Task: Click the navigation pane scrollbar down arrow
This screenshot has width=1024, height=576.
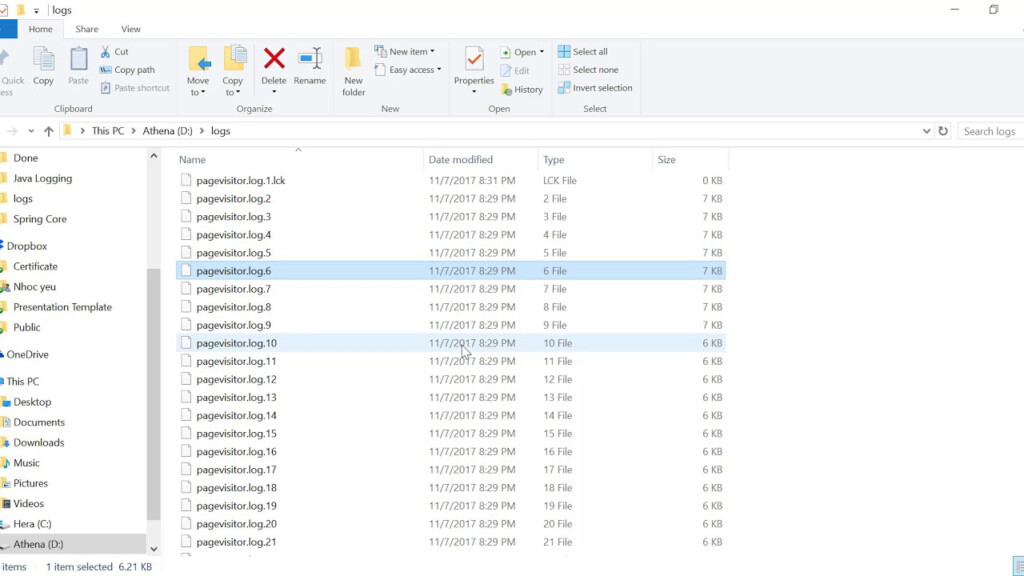Action: 153,549
